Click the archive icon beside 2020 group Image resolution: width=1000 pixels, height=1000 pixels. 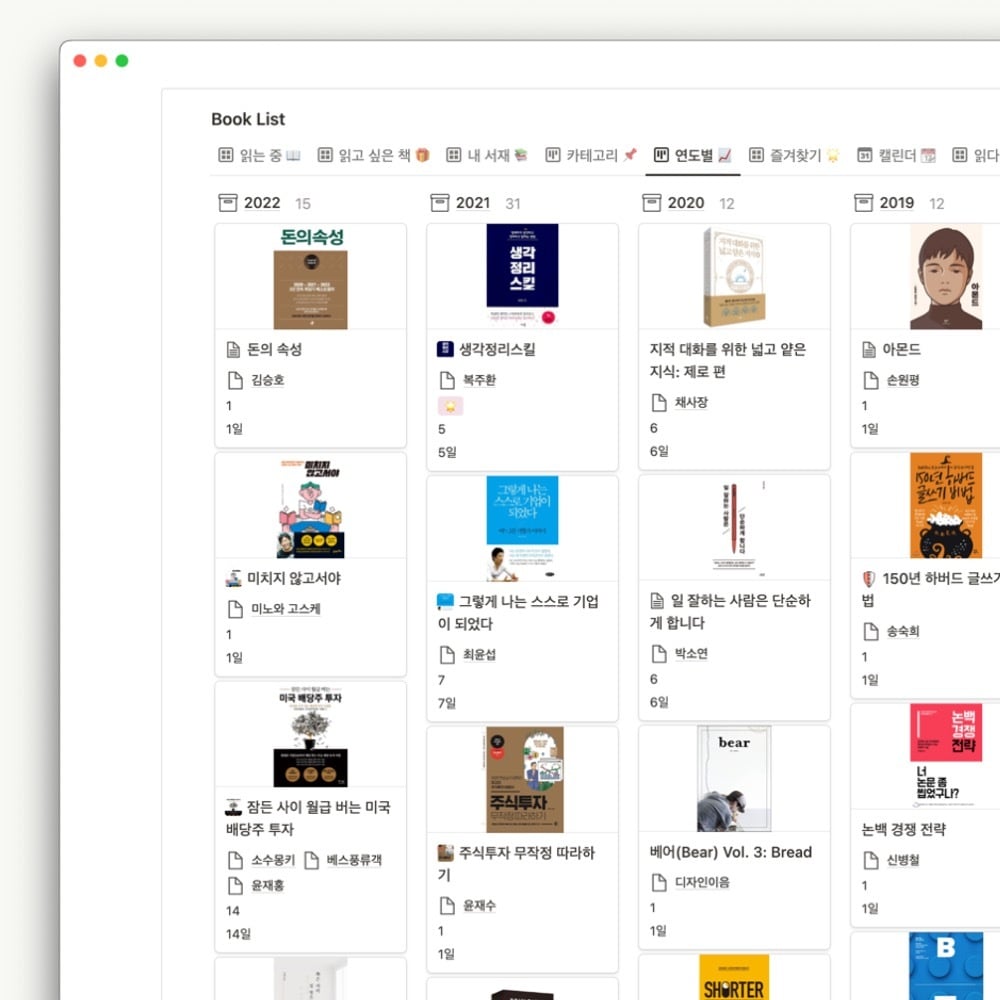click(651, 203)
